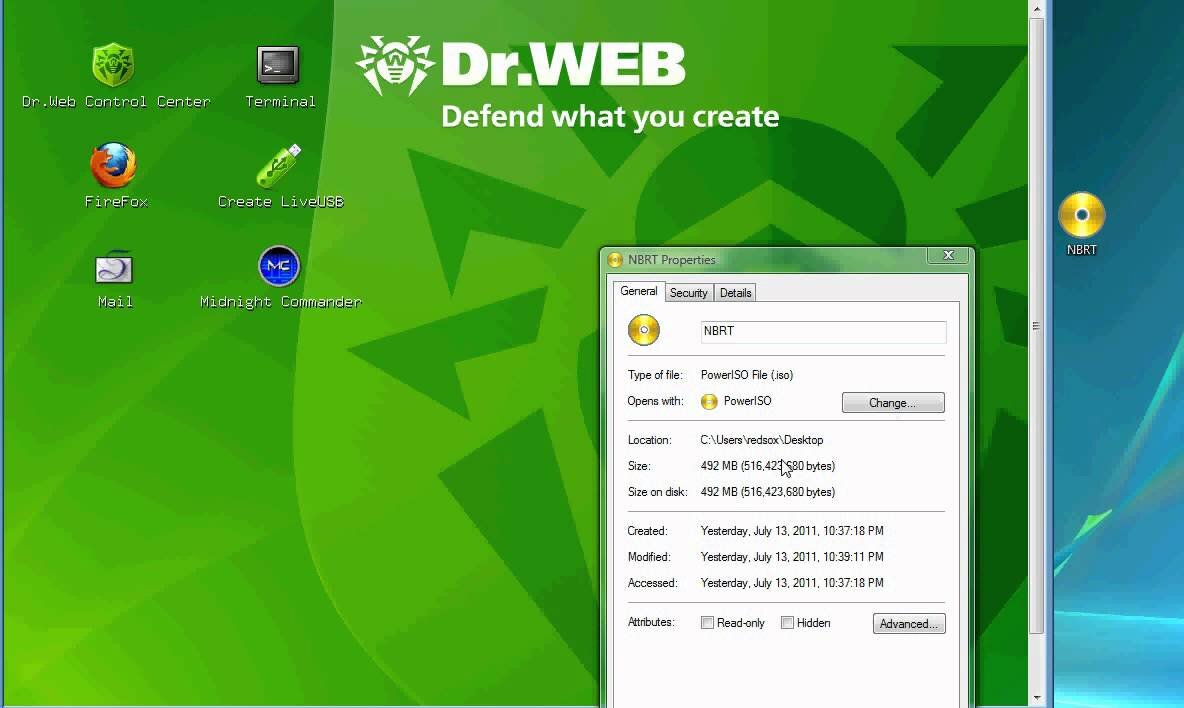Click the location path C:\Users\redsox\Desktop
The height and width of the screenshot is (708, 1184).
762,440
